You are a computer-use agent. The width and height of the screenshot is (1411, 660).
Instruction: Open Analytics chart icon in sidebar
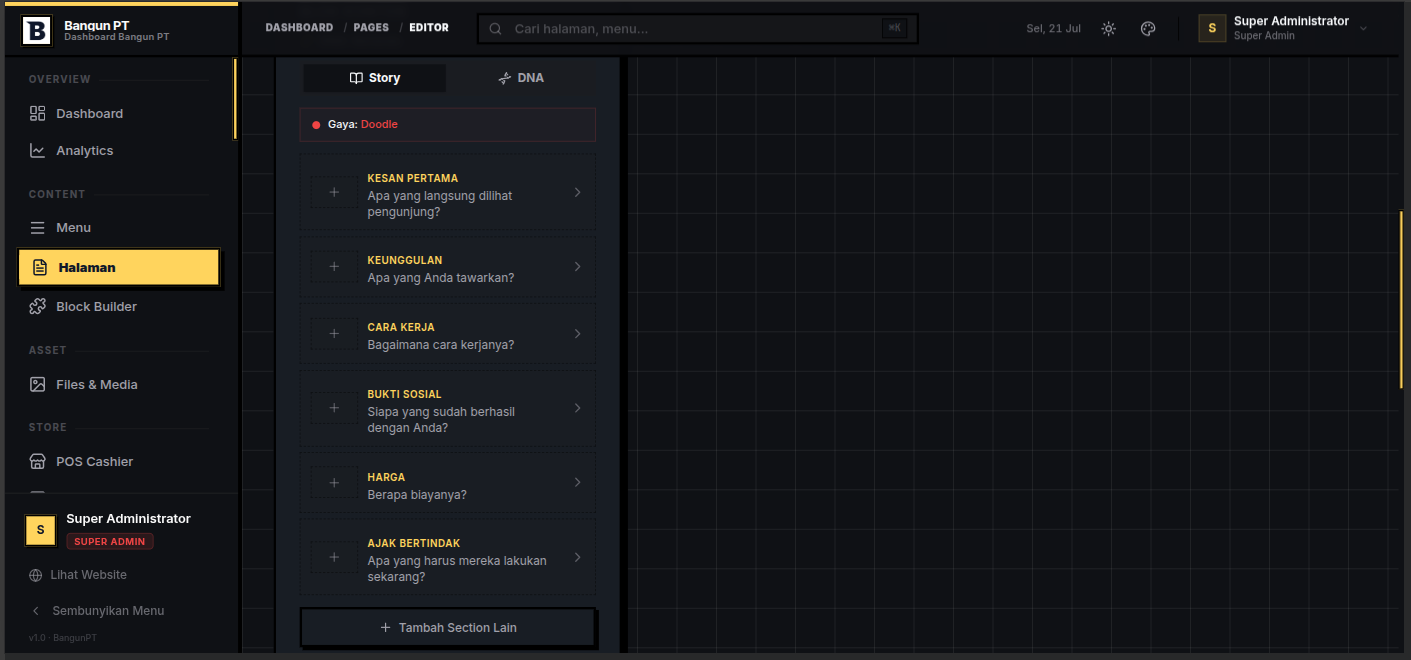coord(37,151)
